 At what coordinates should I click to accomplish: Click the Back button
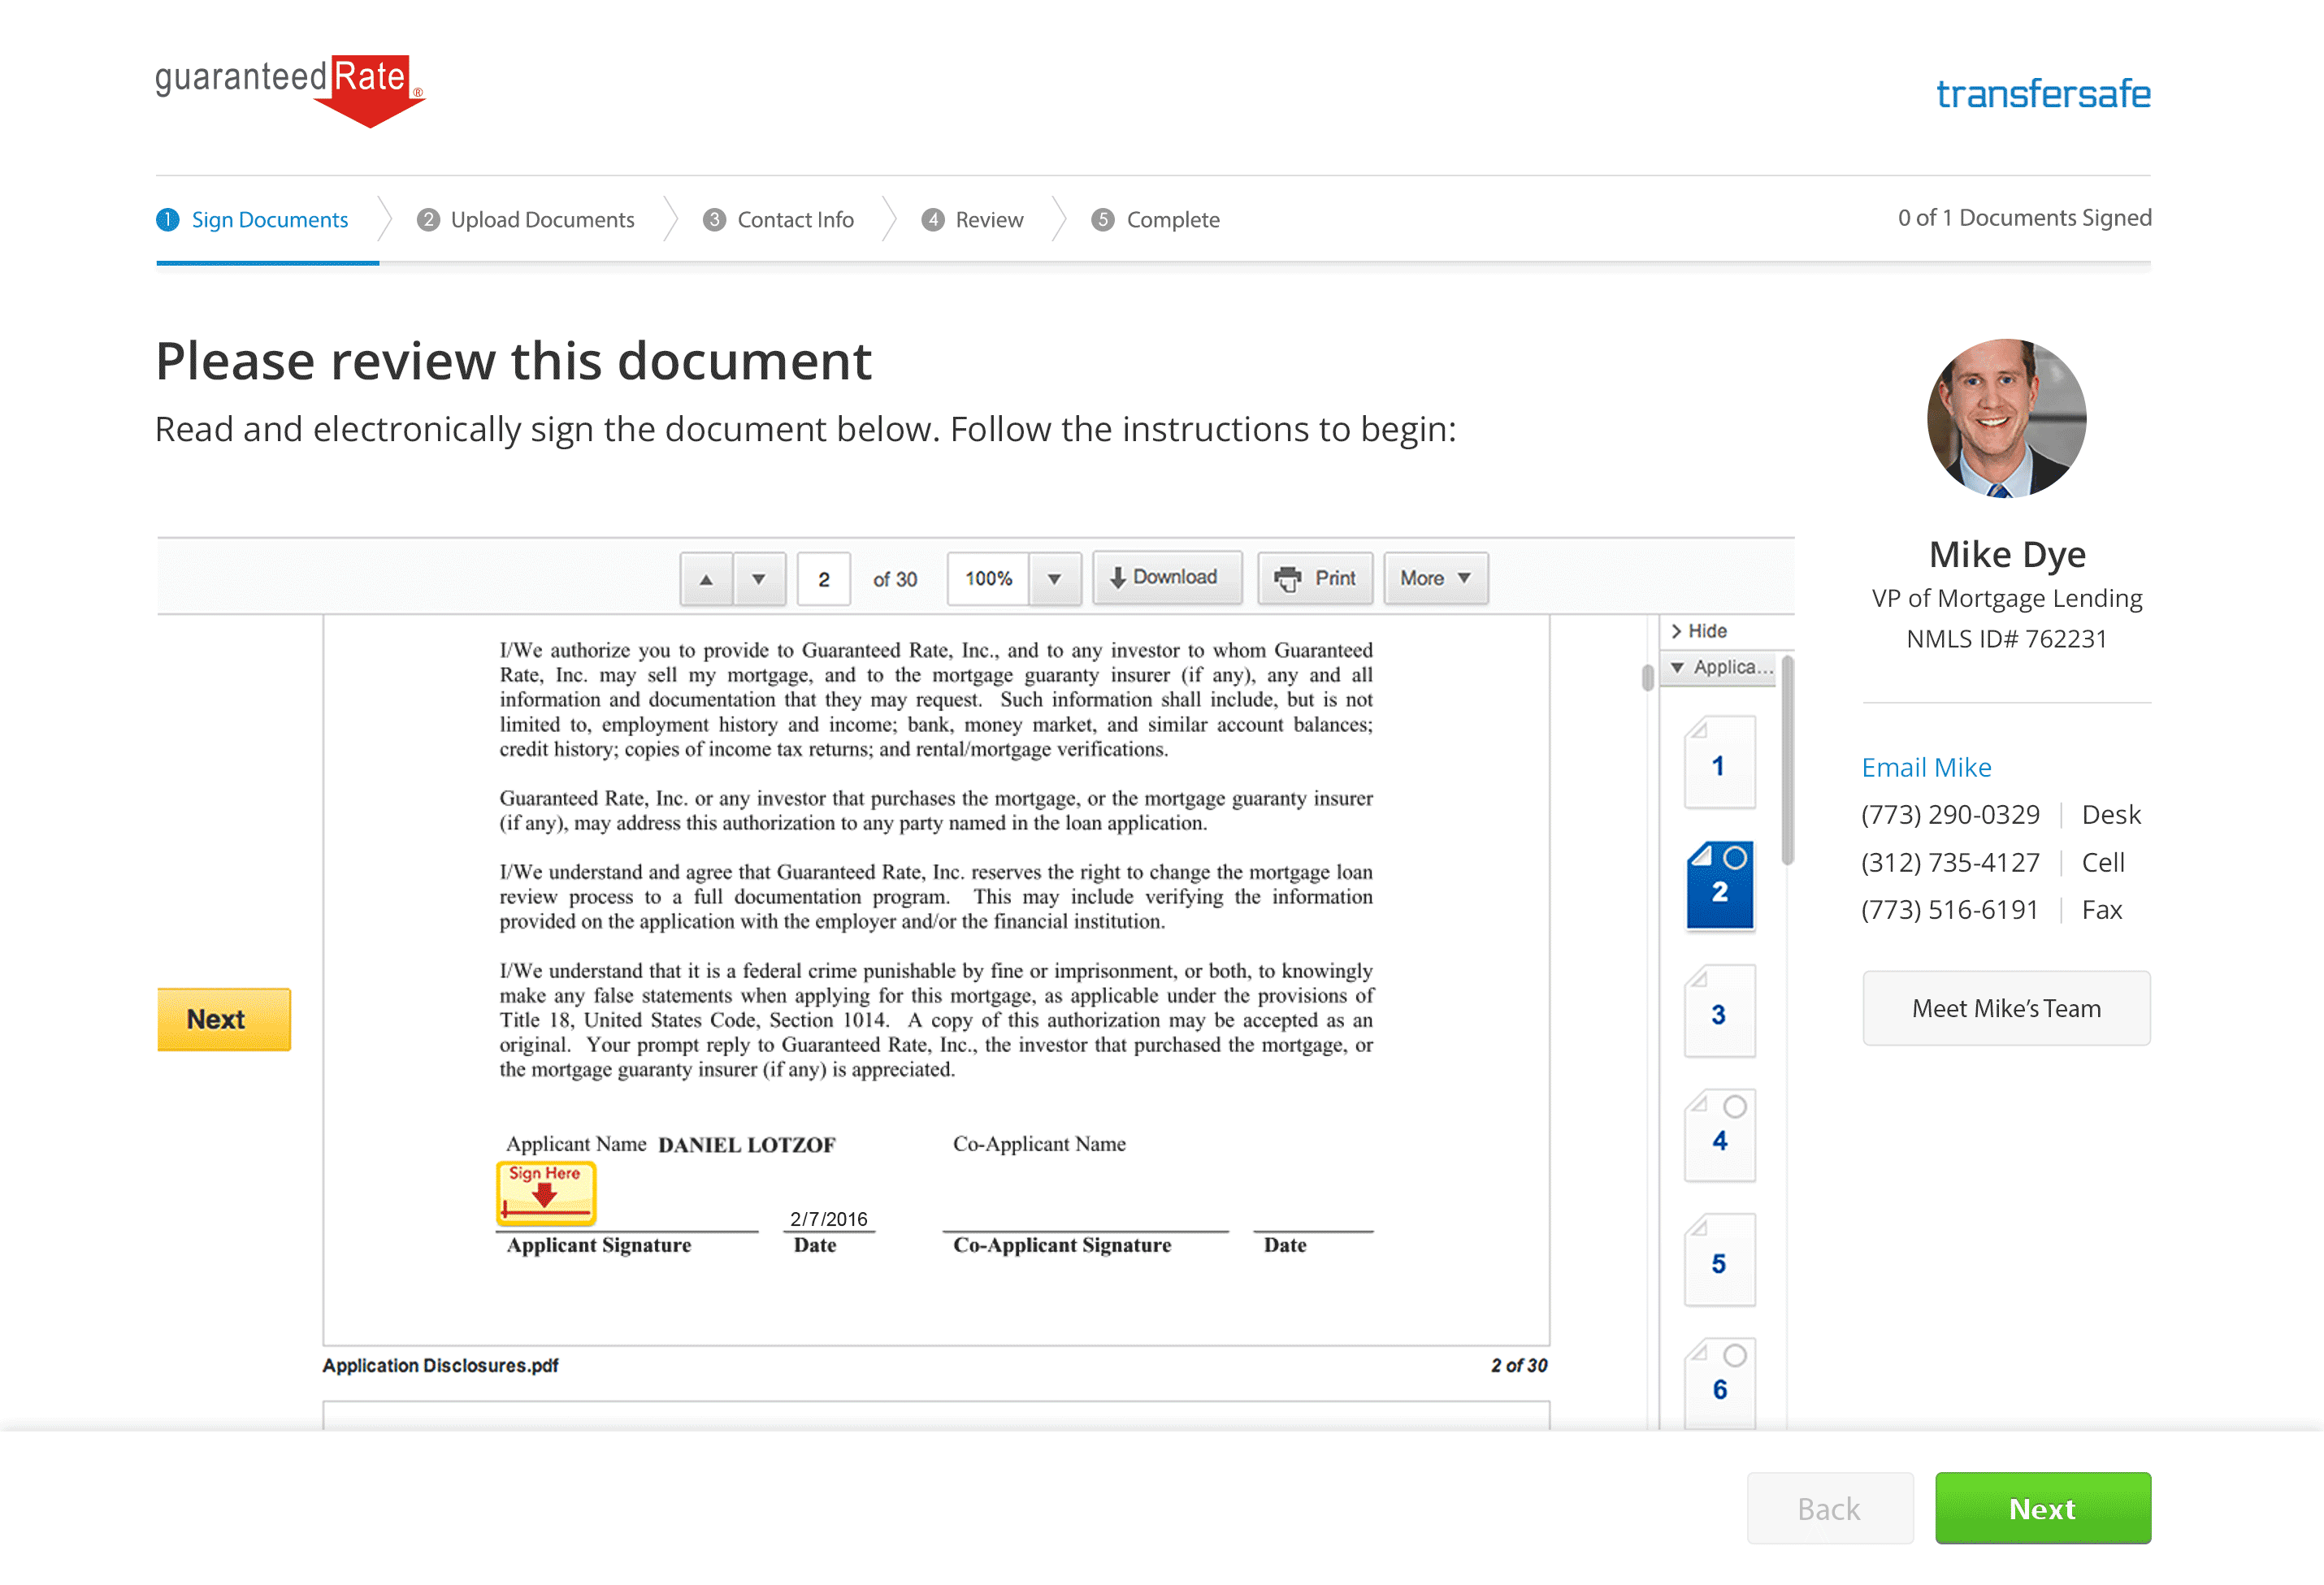tap(1829, 1508)
